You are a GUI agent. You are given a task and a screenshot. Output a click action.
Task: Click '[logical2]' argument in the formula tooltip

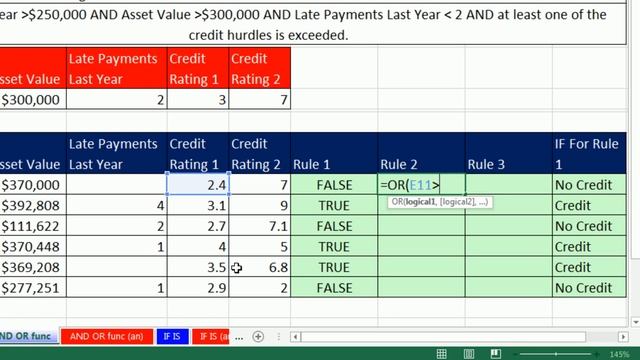click(457, 202)
